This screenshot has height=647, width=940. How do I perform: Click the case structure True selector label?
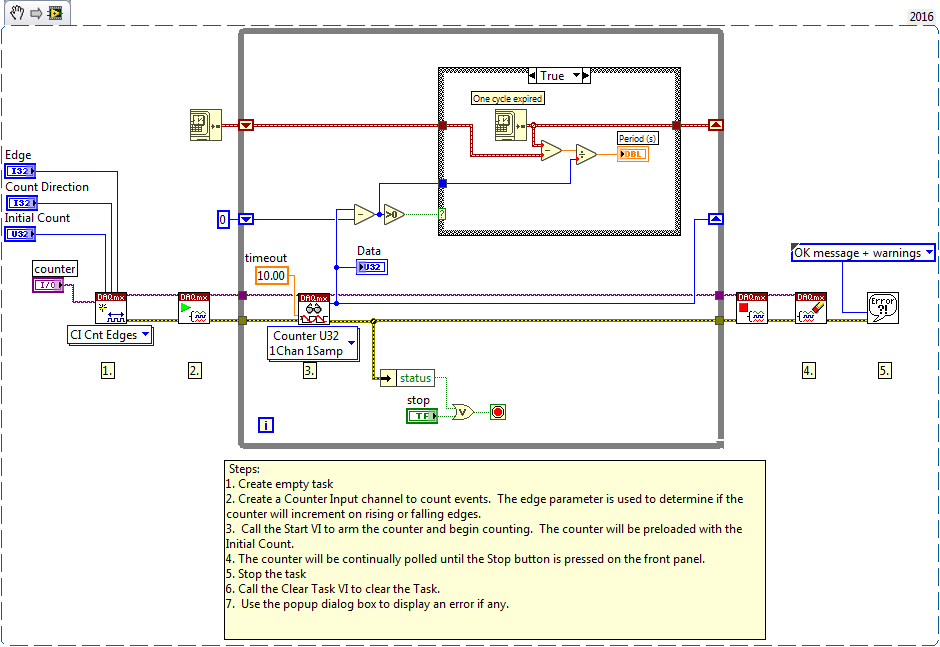[552, 76]
